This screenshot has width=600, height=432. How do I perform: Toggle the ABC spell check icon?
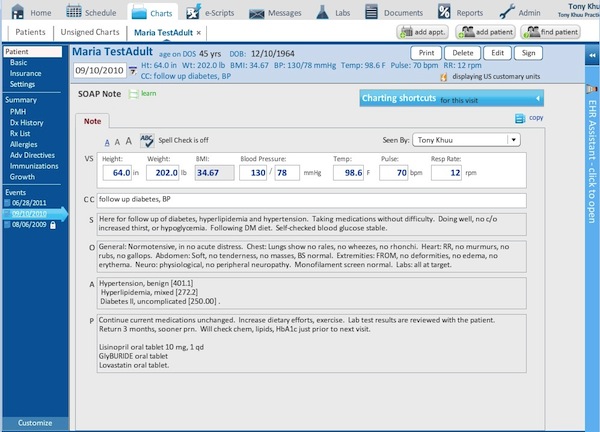click(147, 140)
